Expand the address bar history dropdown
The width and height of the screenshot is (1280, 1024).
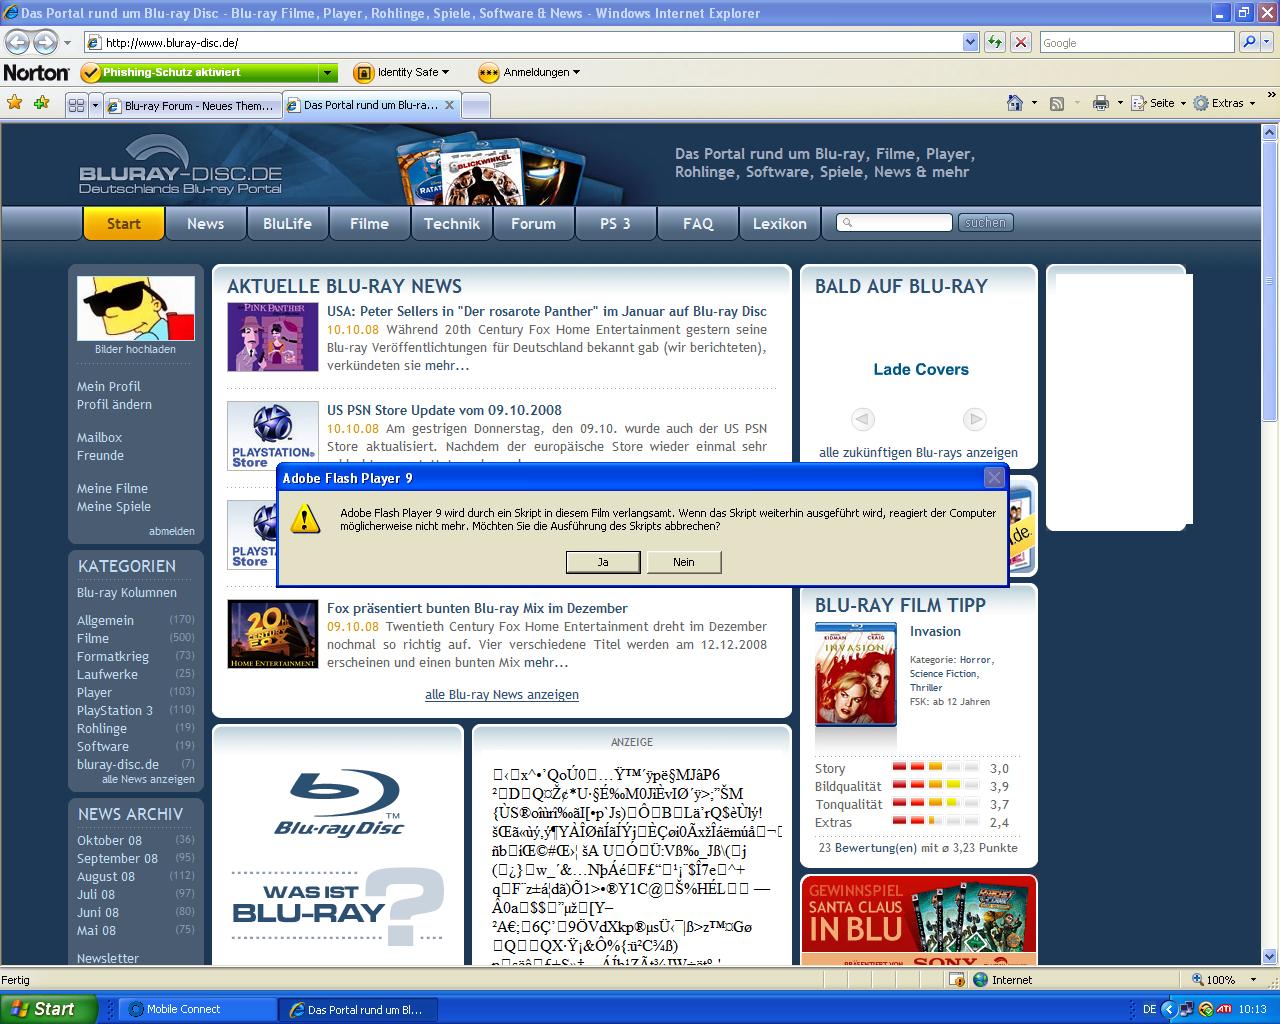point(970,42)
